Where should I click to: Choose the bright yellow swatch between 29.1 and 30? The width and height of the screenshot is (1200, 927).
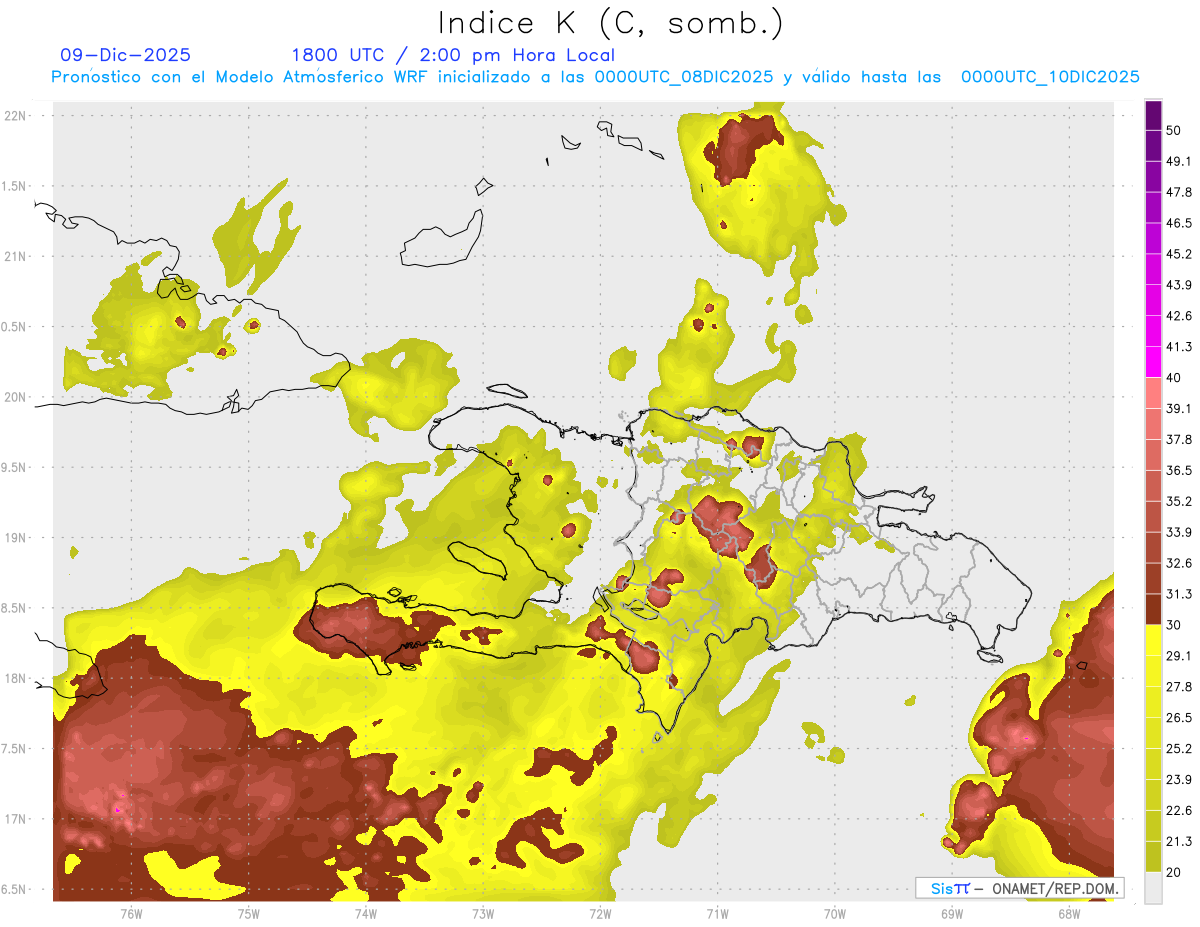click(1154, 640)
